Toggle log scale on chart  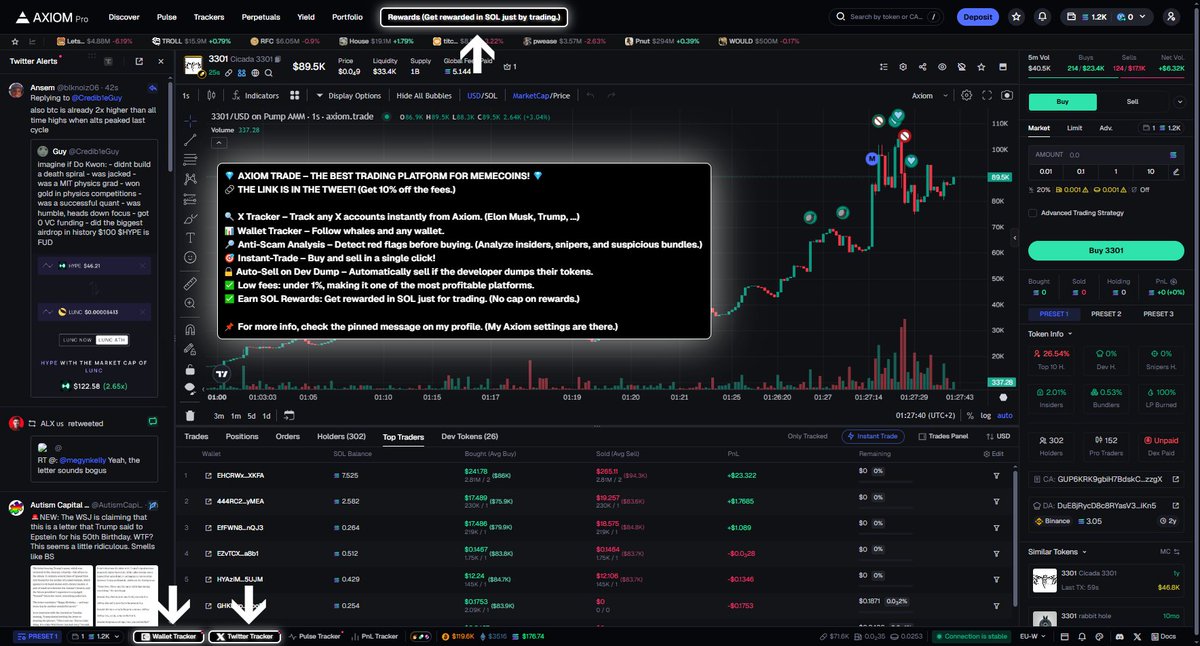986,415
